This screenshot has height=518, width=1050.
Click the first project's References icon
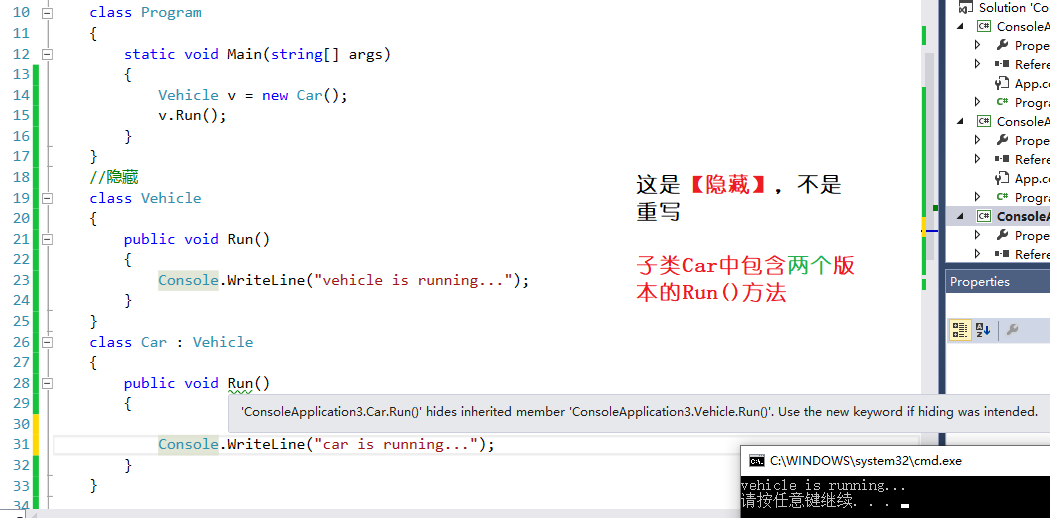click(x=1002, y=64)
